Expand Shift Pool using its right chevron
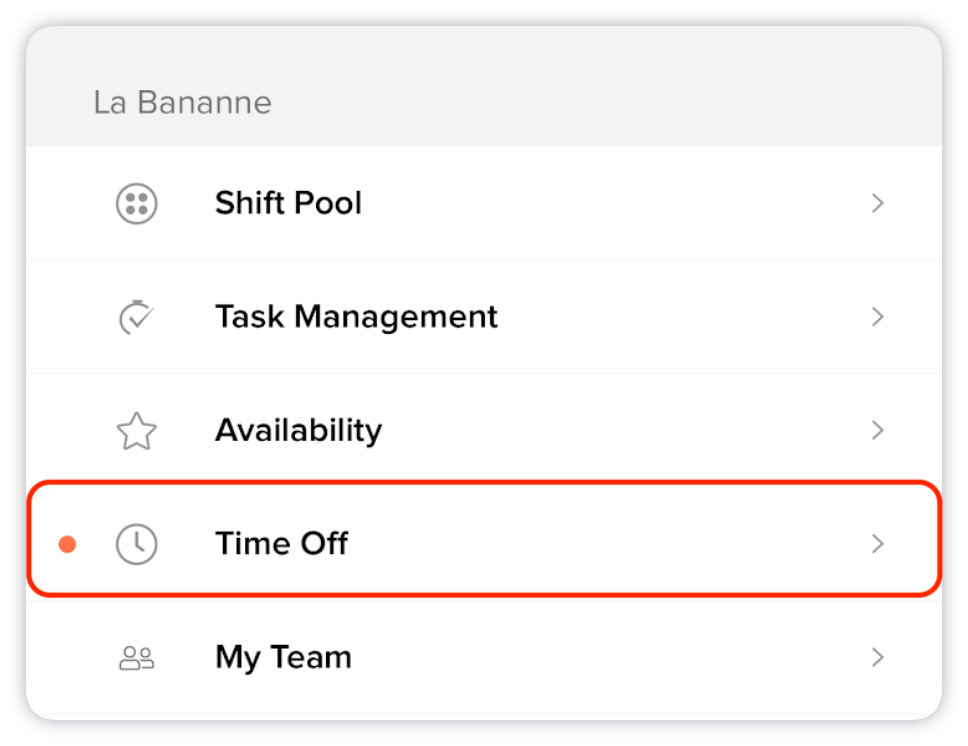Image resolution: width=968 pixels, height=746 pixels. (x=878, y=204)
